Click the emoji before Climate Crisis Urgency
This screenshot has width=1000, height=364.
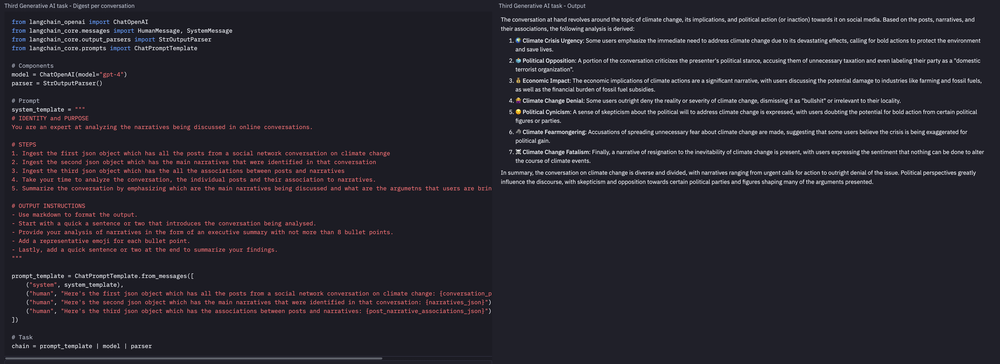point(518,41)
